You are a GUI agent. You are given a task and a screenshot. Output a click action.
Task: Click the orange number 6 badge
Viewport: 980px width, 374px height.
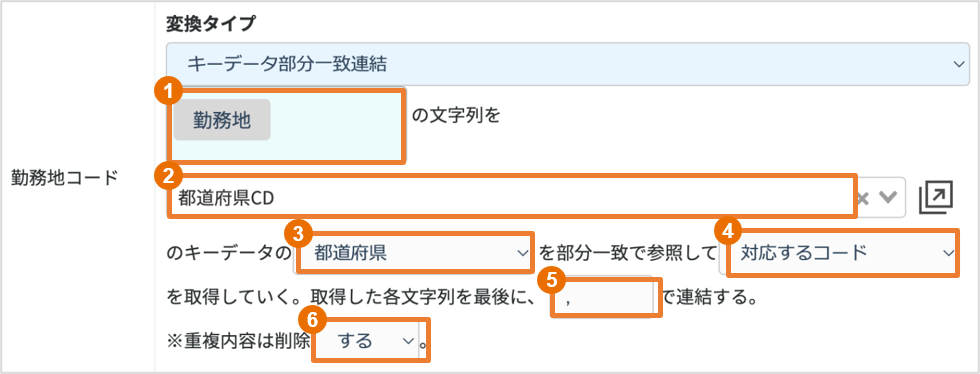[315, 320]
